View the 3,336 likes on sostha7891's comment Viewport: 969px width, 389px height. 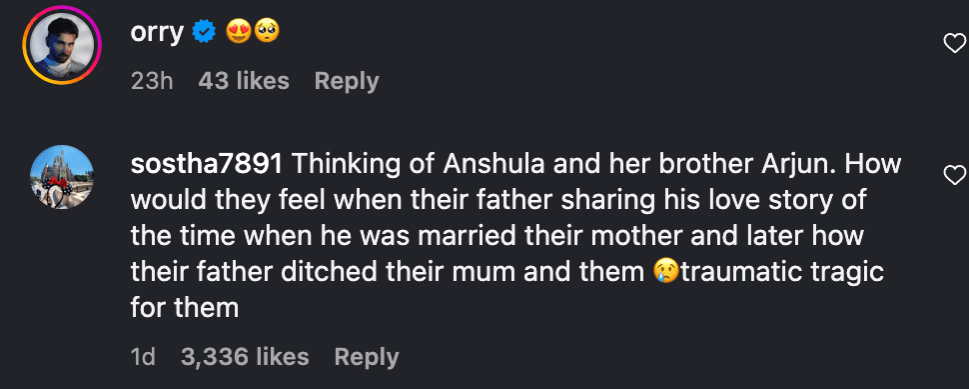245,357
